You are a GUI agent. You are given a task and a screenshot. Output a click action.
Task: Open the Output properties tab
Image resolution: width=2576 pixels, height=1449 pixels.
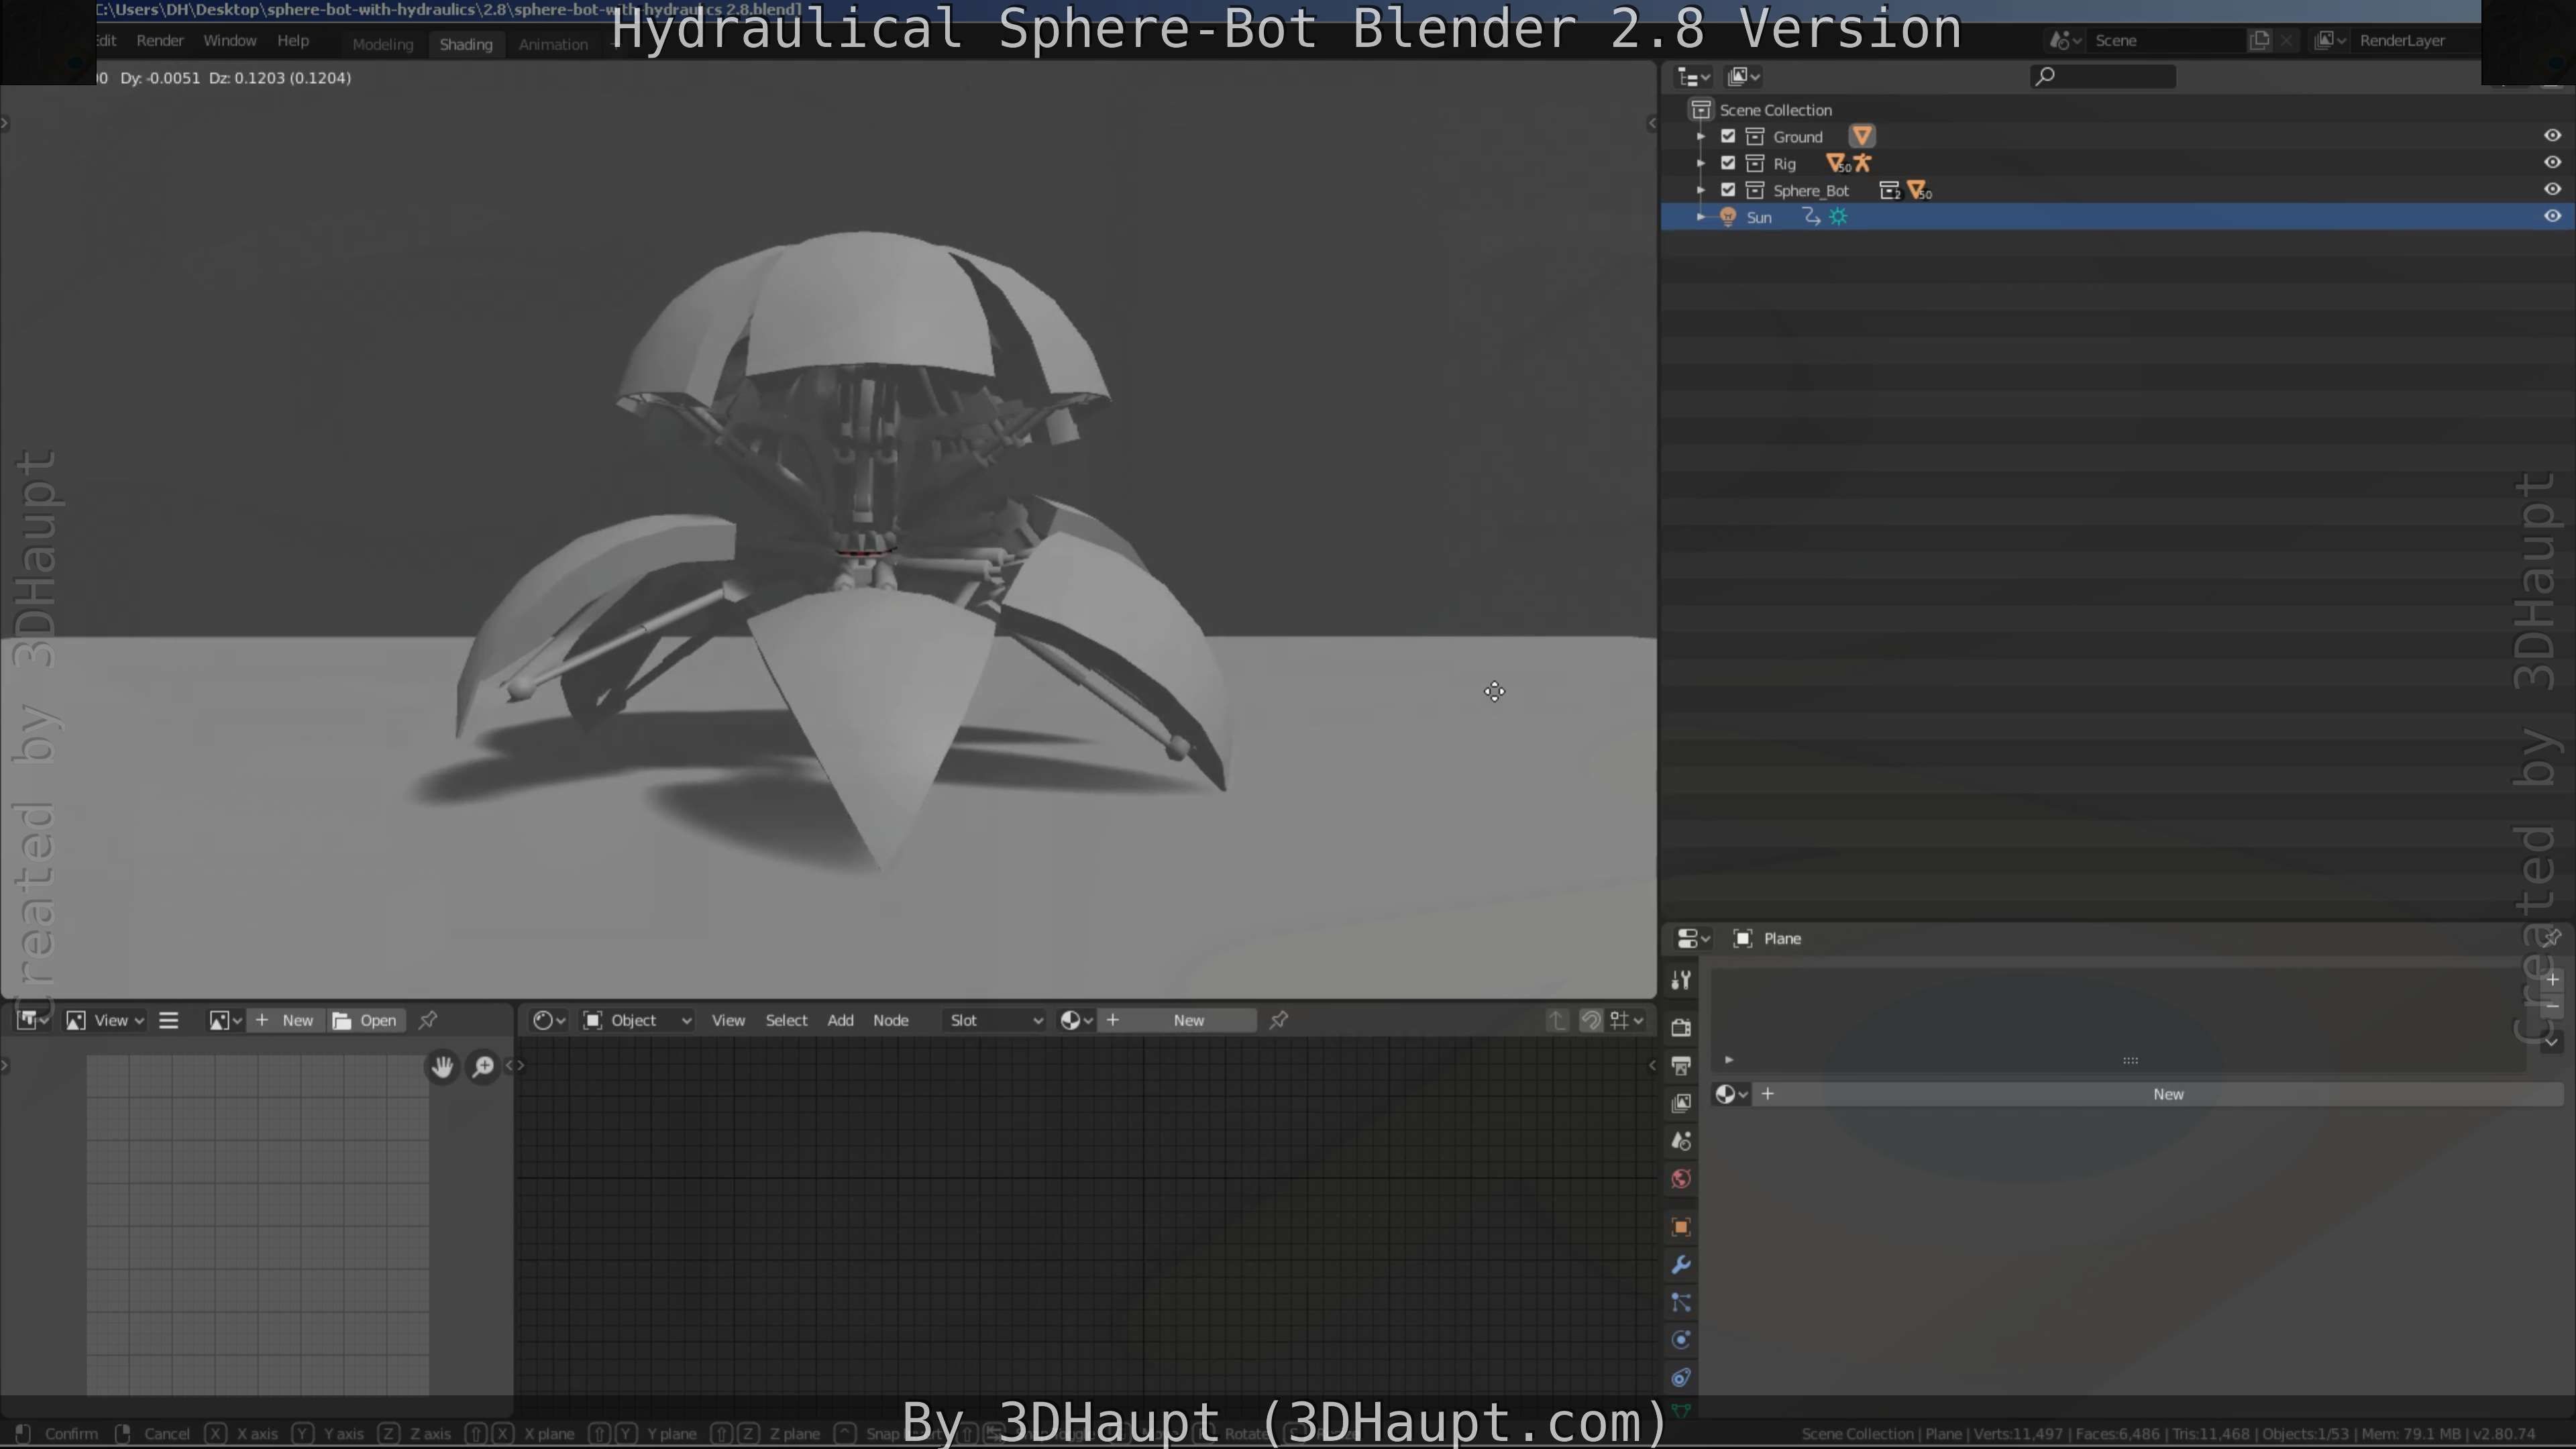(x=1681, y=1065)
